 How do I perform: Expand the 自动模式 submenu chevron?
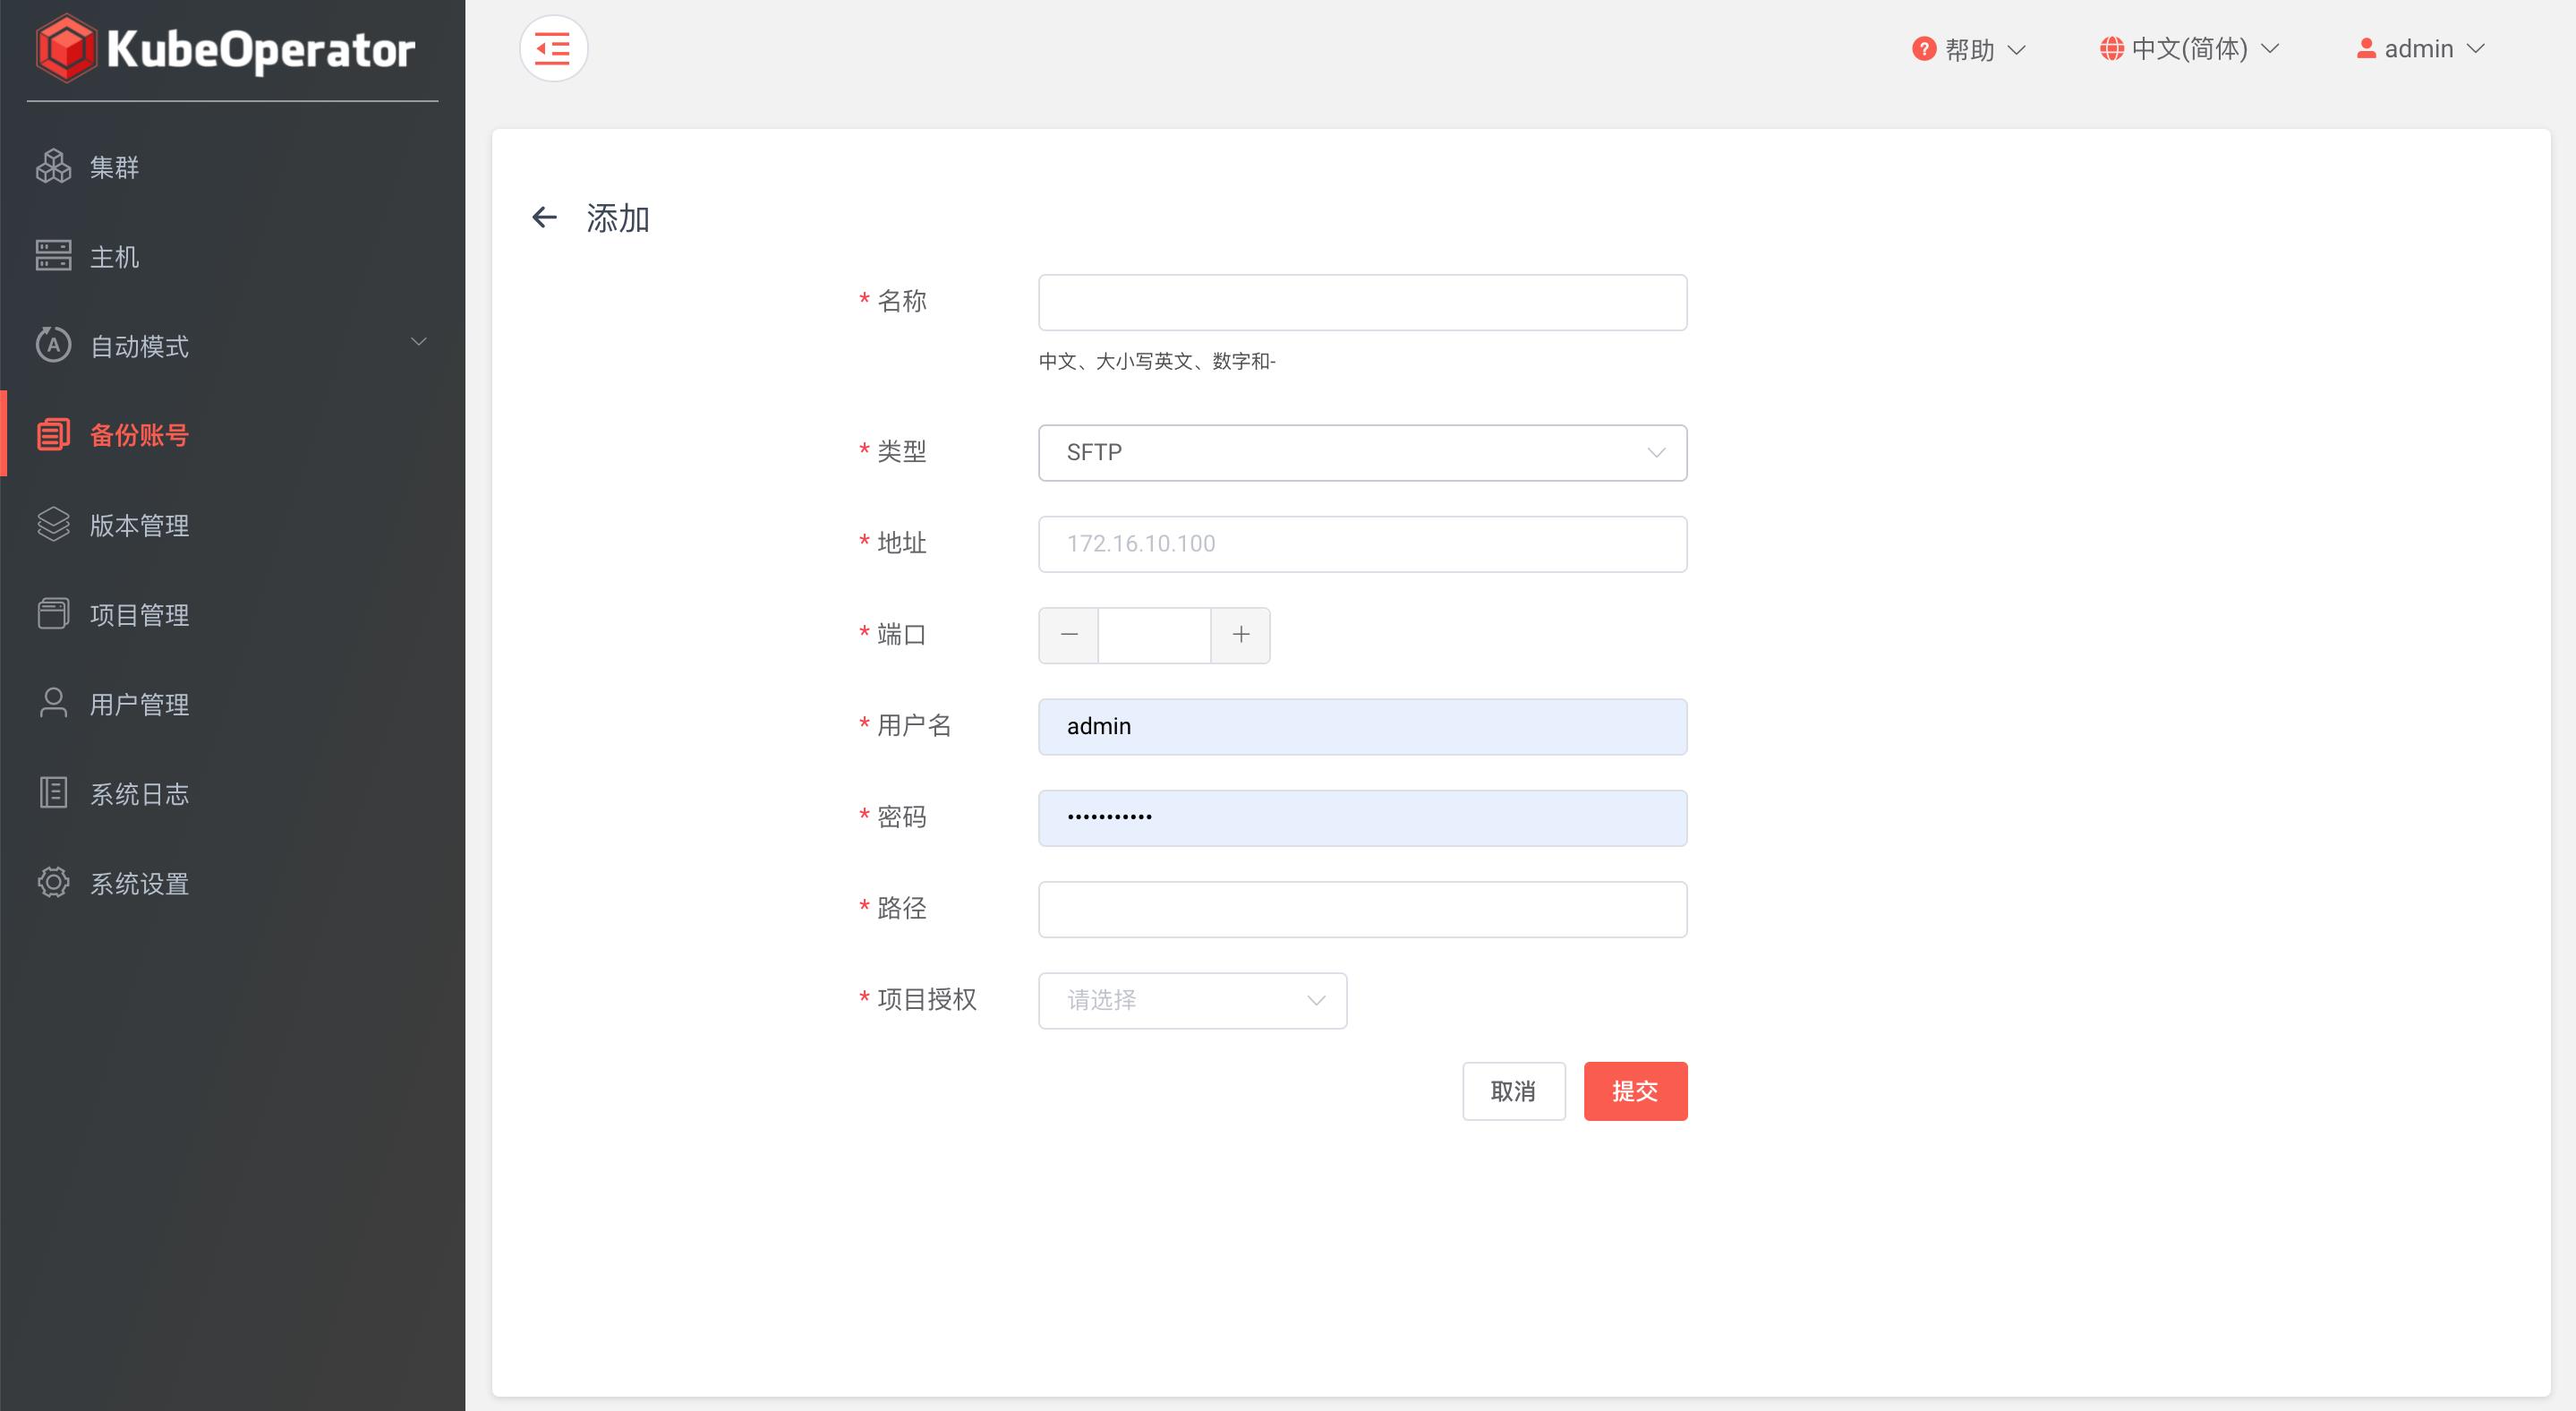(419, 342)
